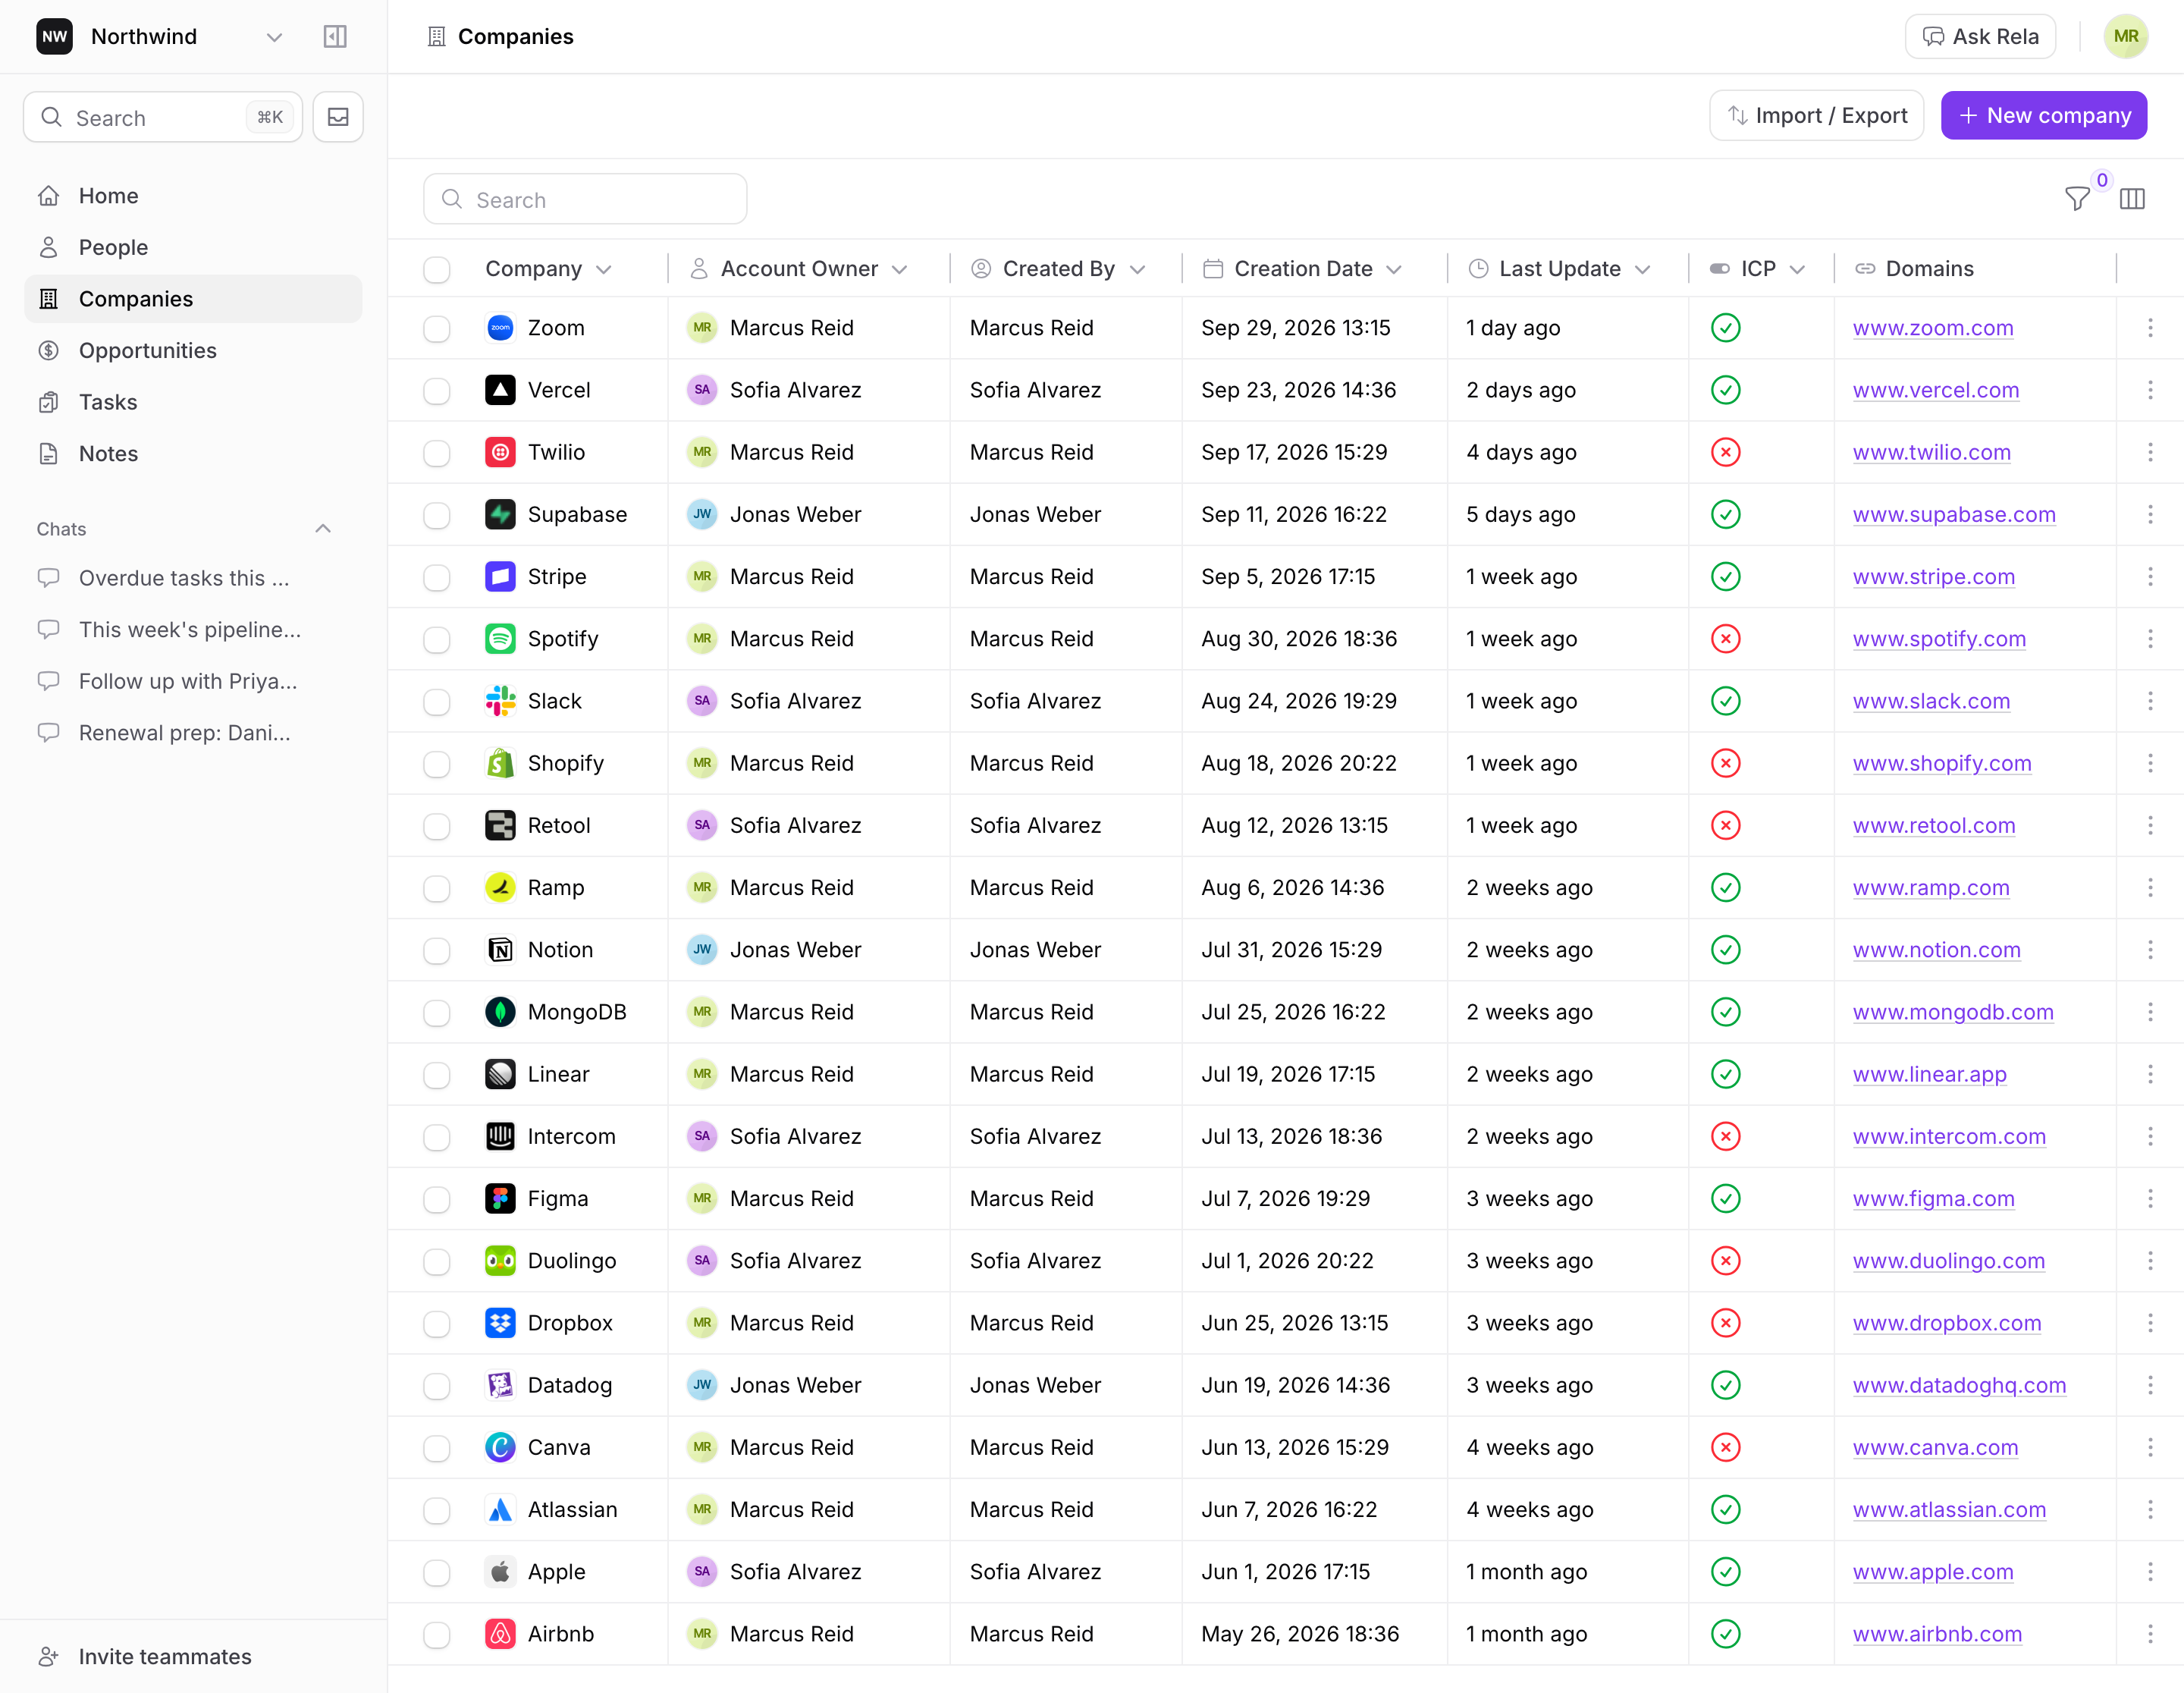The image size is (2184, 1693).
Task: Open the Account Owner column dropdown
Action: tap(899, 270)
